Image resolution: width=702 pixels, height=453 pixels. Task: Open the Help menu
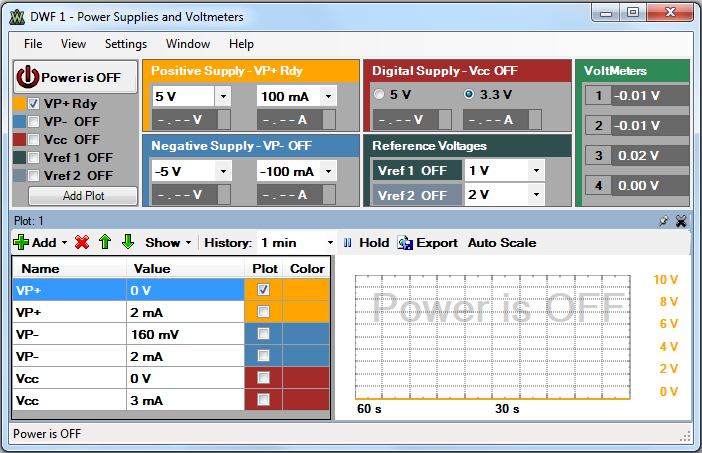pyautogui.click(x=241, y=44)
